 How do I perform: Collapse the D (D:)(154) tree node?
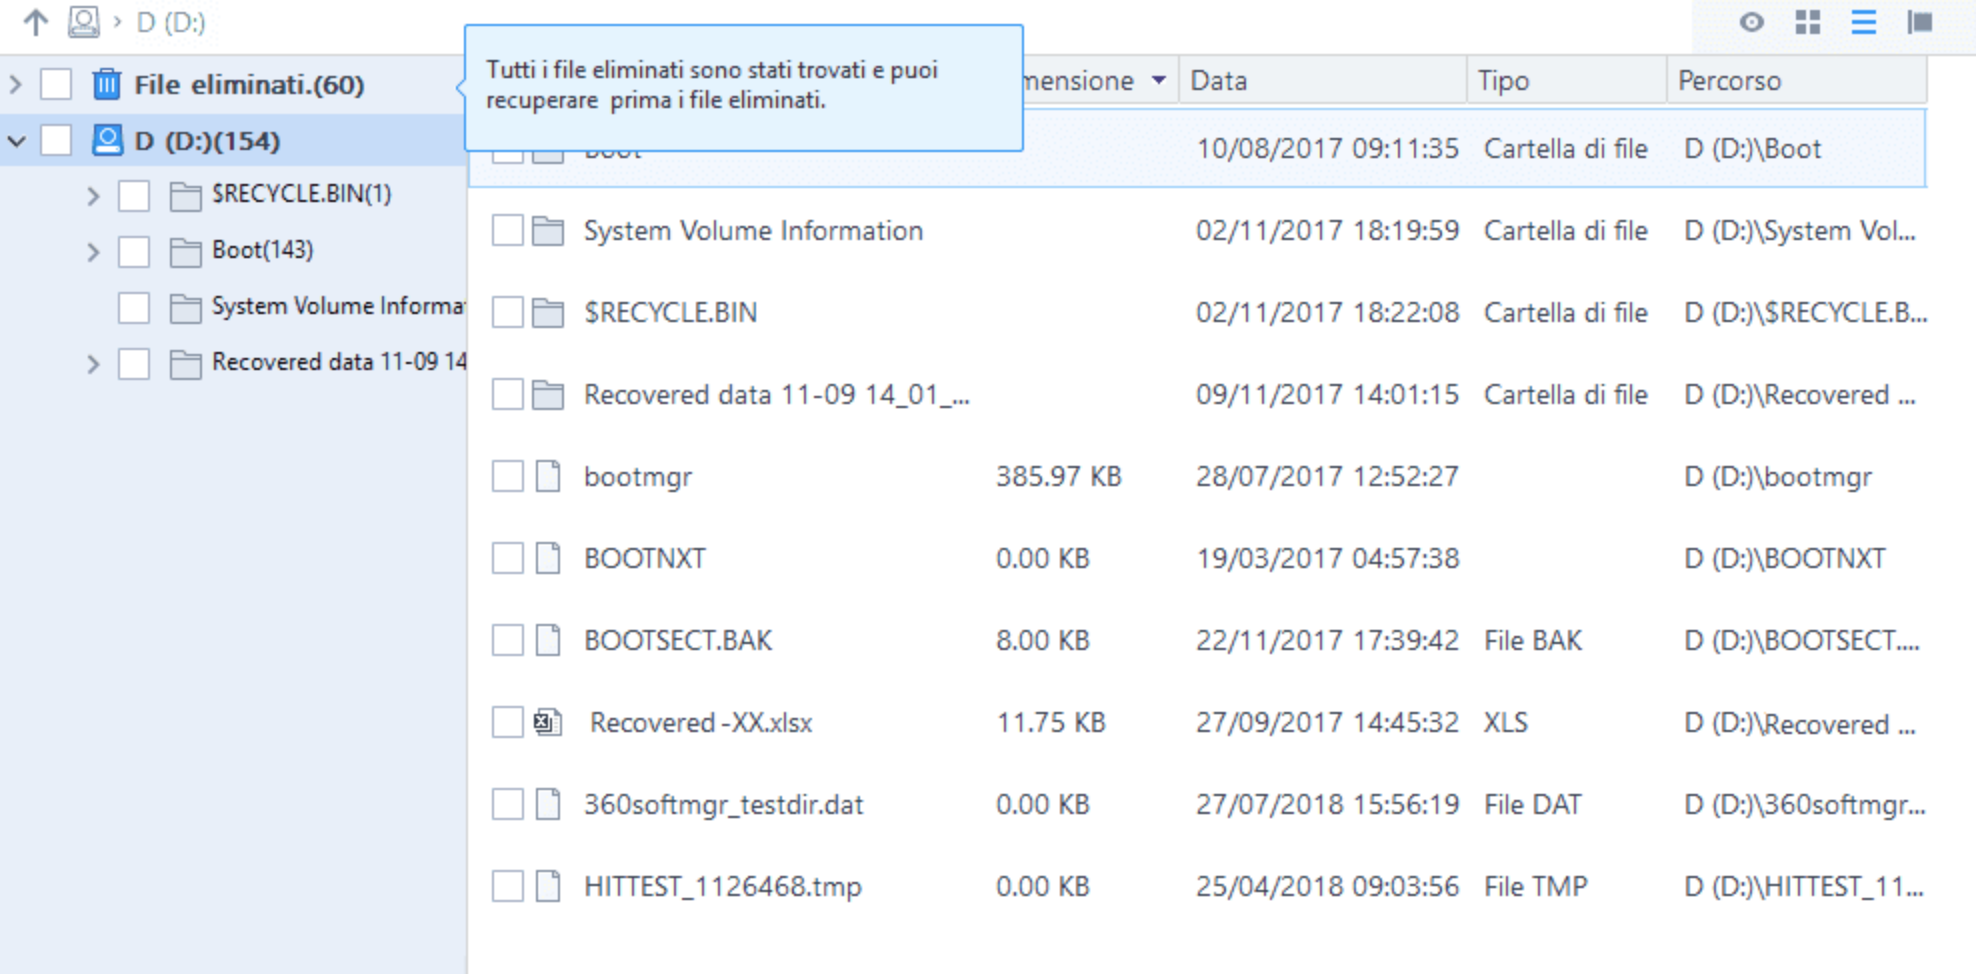pyautogui.click(x=16, y=141)
